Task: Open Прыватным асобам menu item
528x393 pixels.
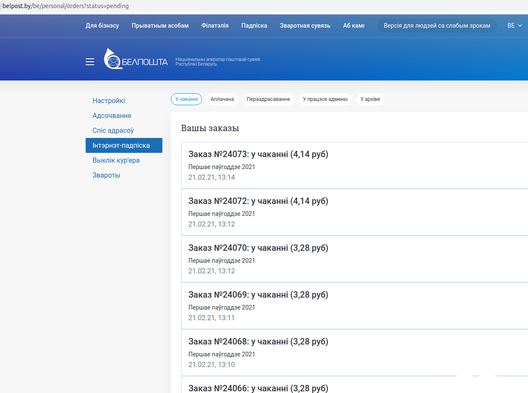Action: point(160,26)
